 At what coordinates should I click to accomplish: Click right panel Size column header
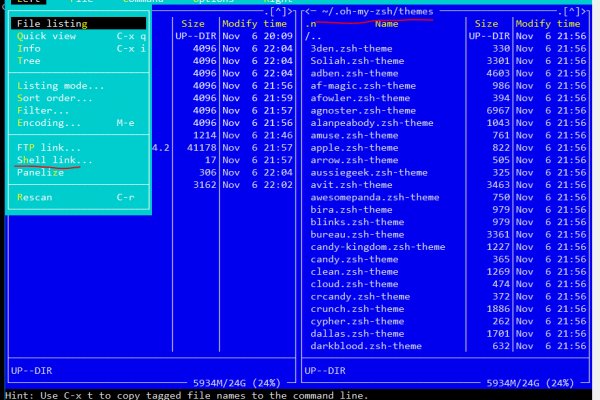[486, 22]
